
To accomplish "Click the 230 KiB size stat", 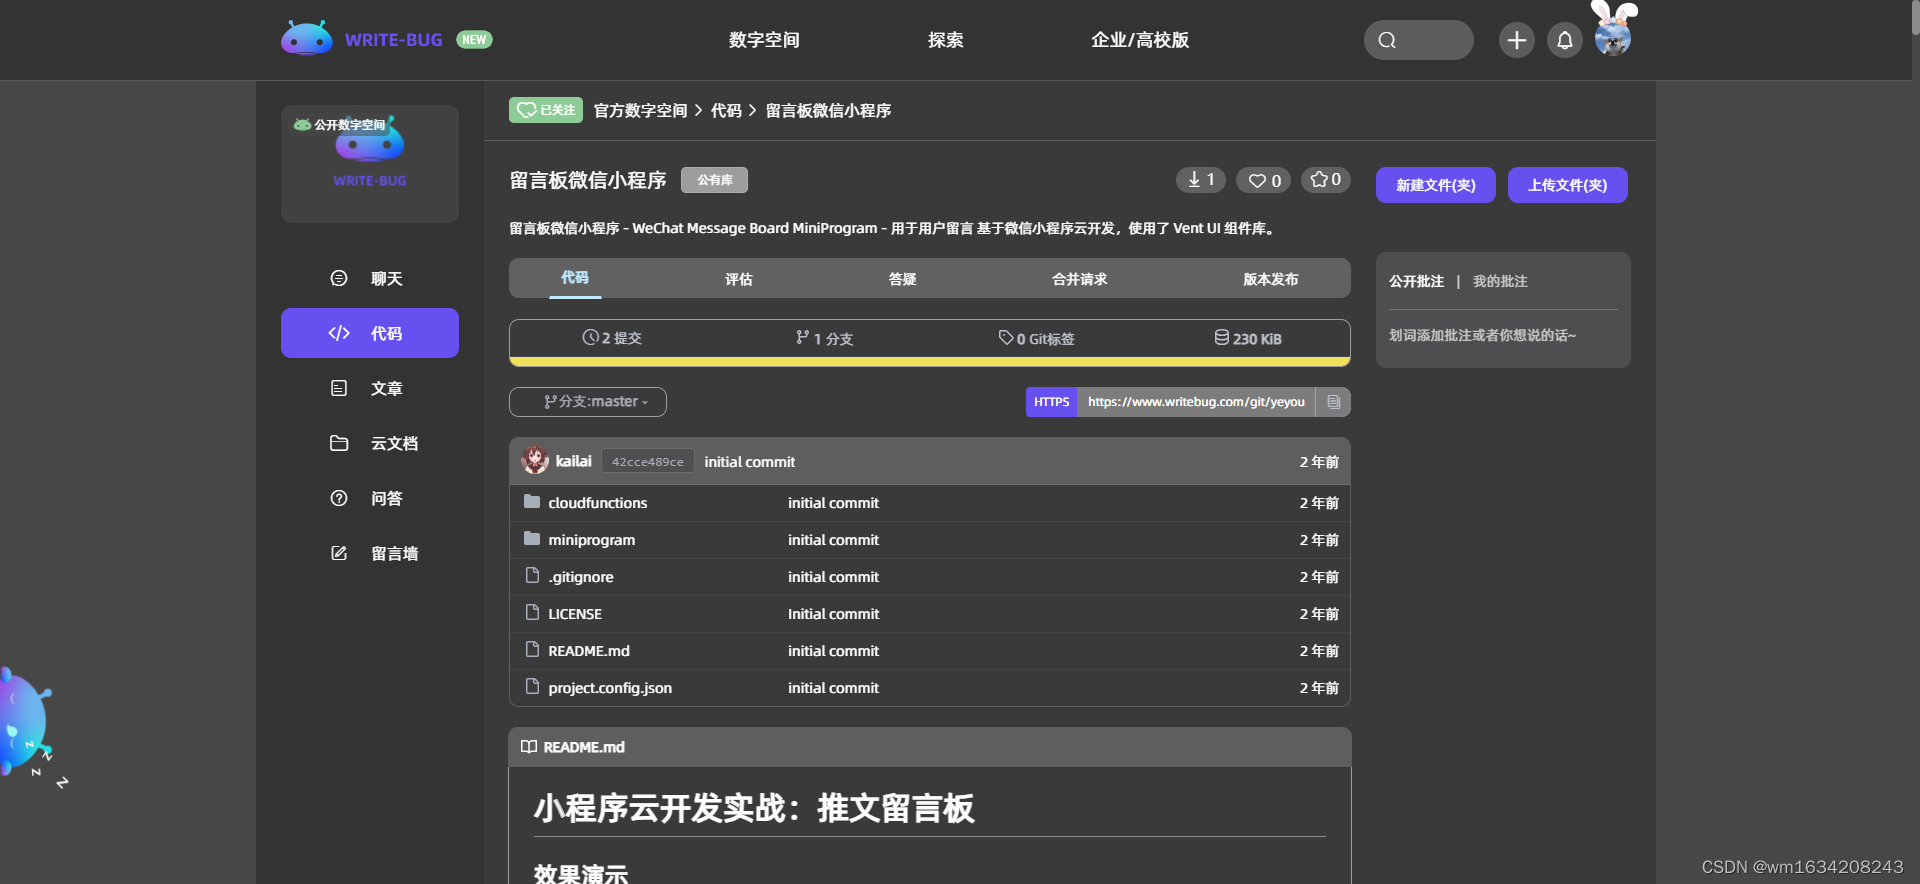I will pos(1248,338).
